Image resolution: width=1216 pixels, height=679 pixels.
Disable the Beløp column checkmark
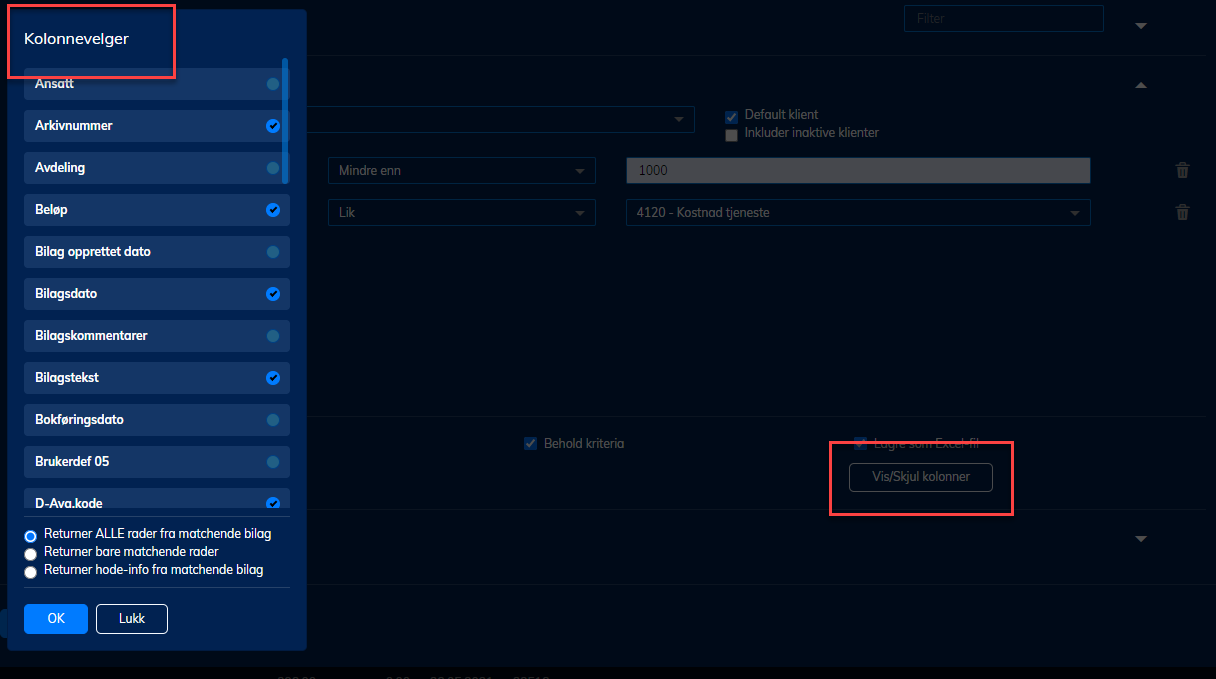(x=272, y=210)
